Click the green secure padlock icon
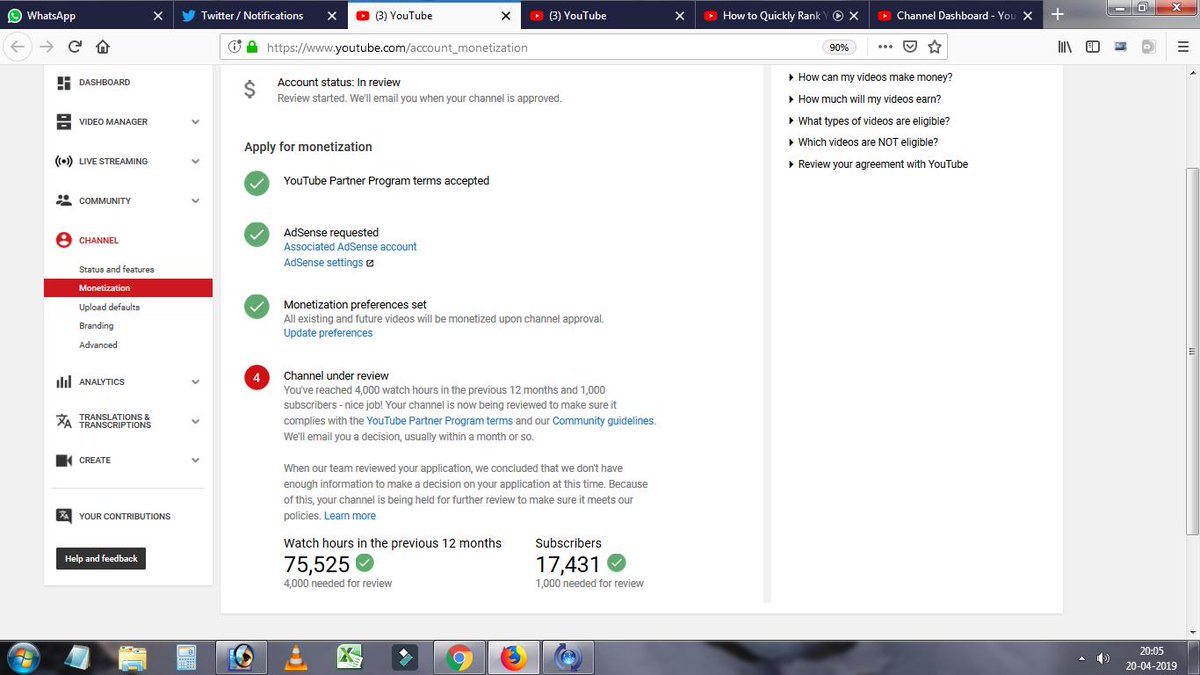The height and width of the screenshot is (675, 1200). coord(251,47)
